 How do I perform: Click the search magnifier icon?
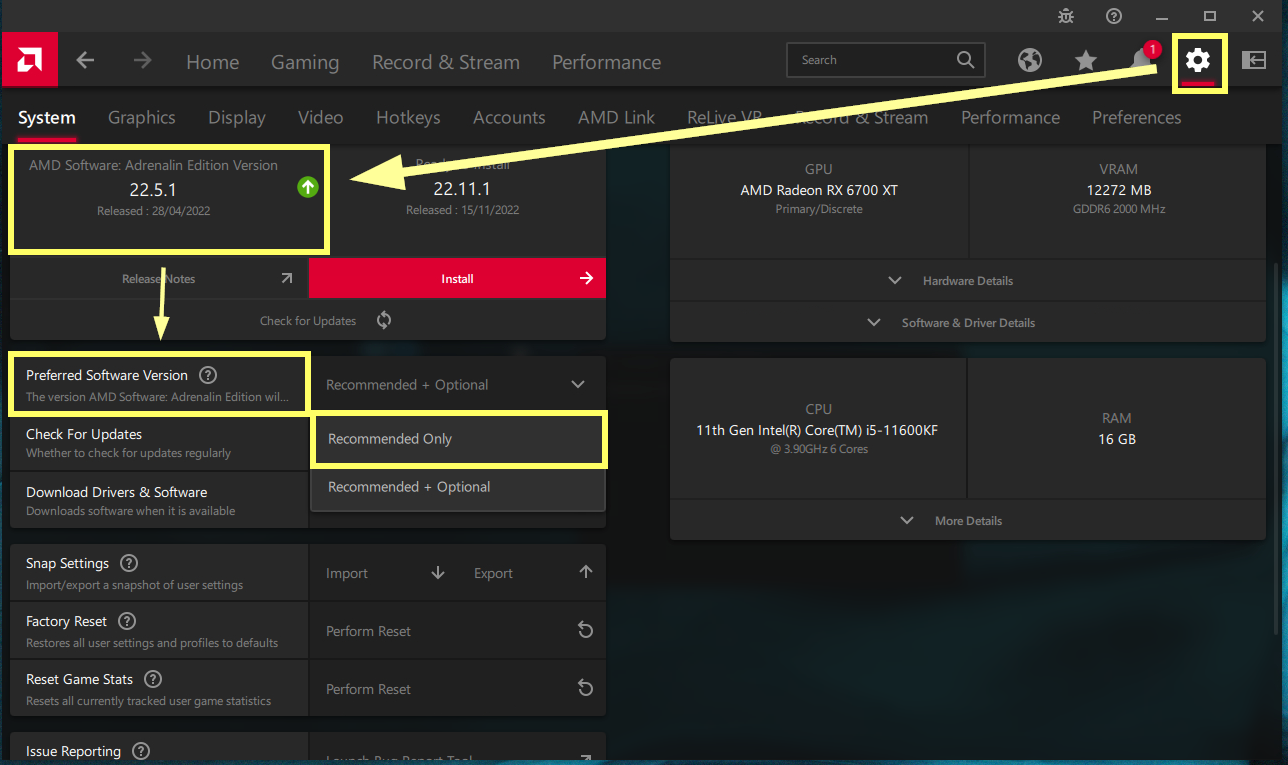(x=965, y=60)
